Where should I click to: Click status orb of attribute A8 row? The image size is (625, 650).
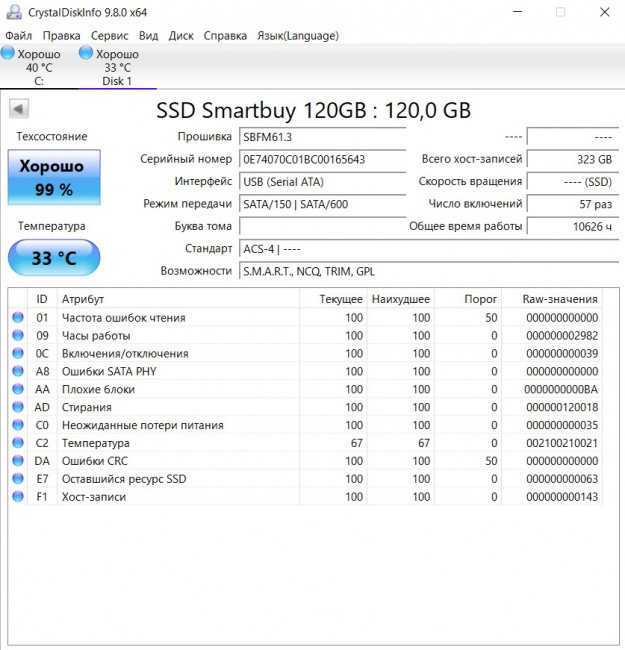tap(18, 371)
